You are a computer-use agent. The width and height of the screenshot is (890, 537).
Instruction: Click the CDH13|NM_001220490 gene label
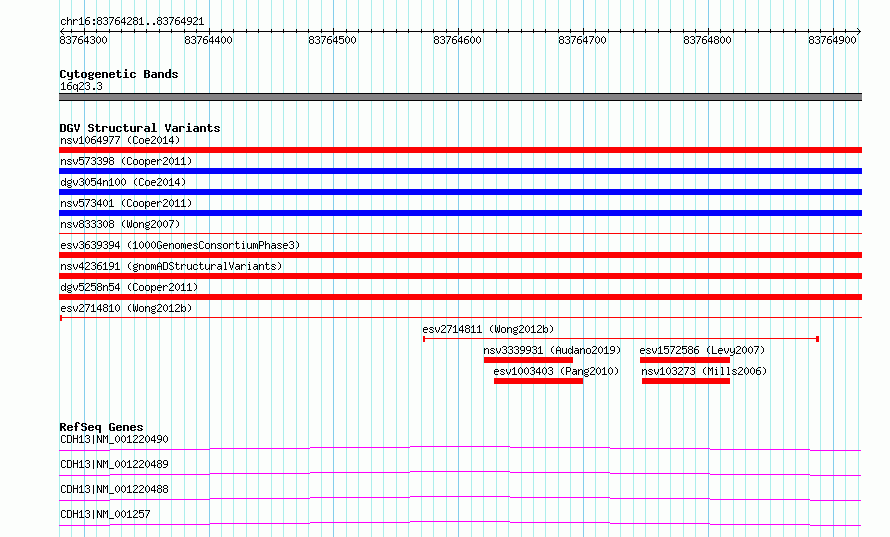pos(114,439)
